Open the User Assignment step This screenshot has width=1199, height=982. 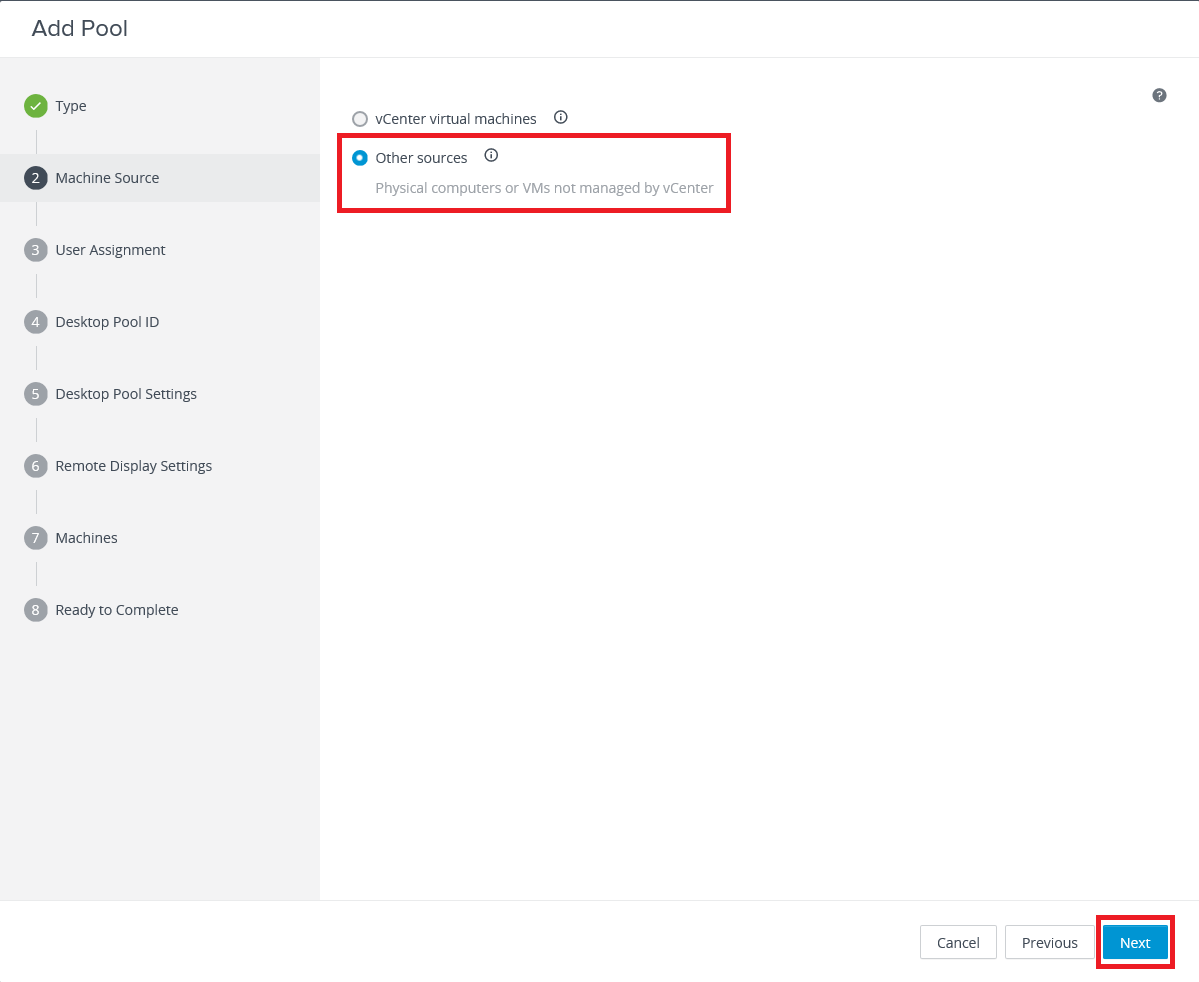click(x=110, y=250)
